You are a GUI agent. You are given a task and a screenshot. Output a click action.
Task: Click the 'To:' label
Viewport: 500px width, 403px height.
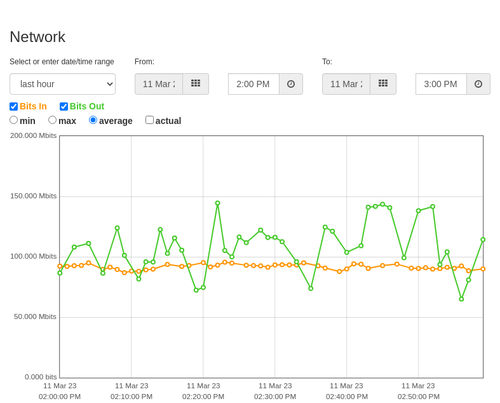point(327,62)
